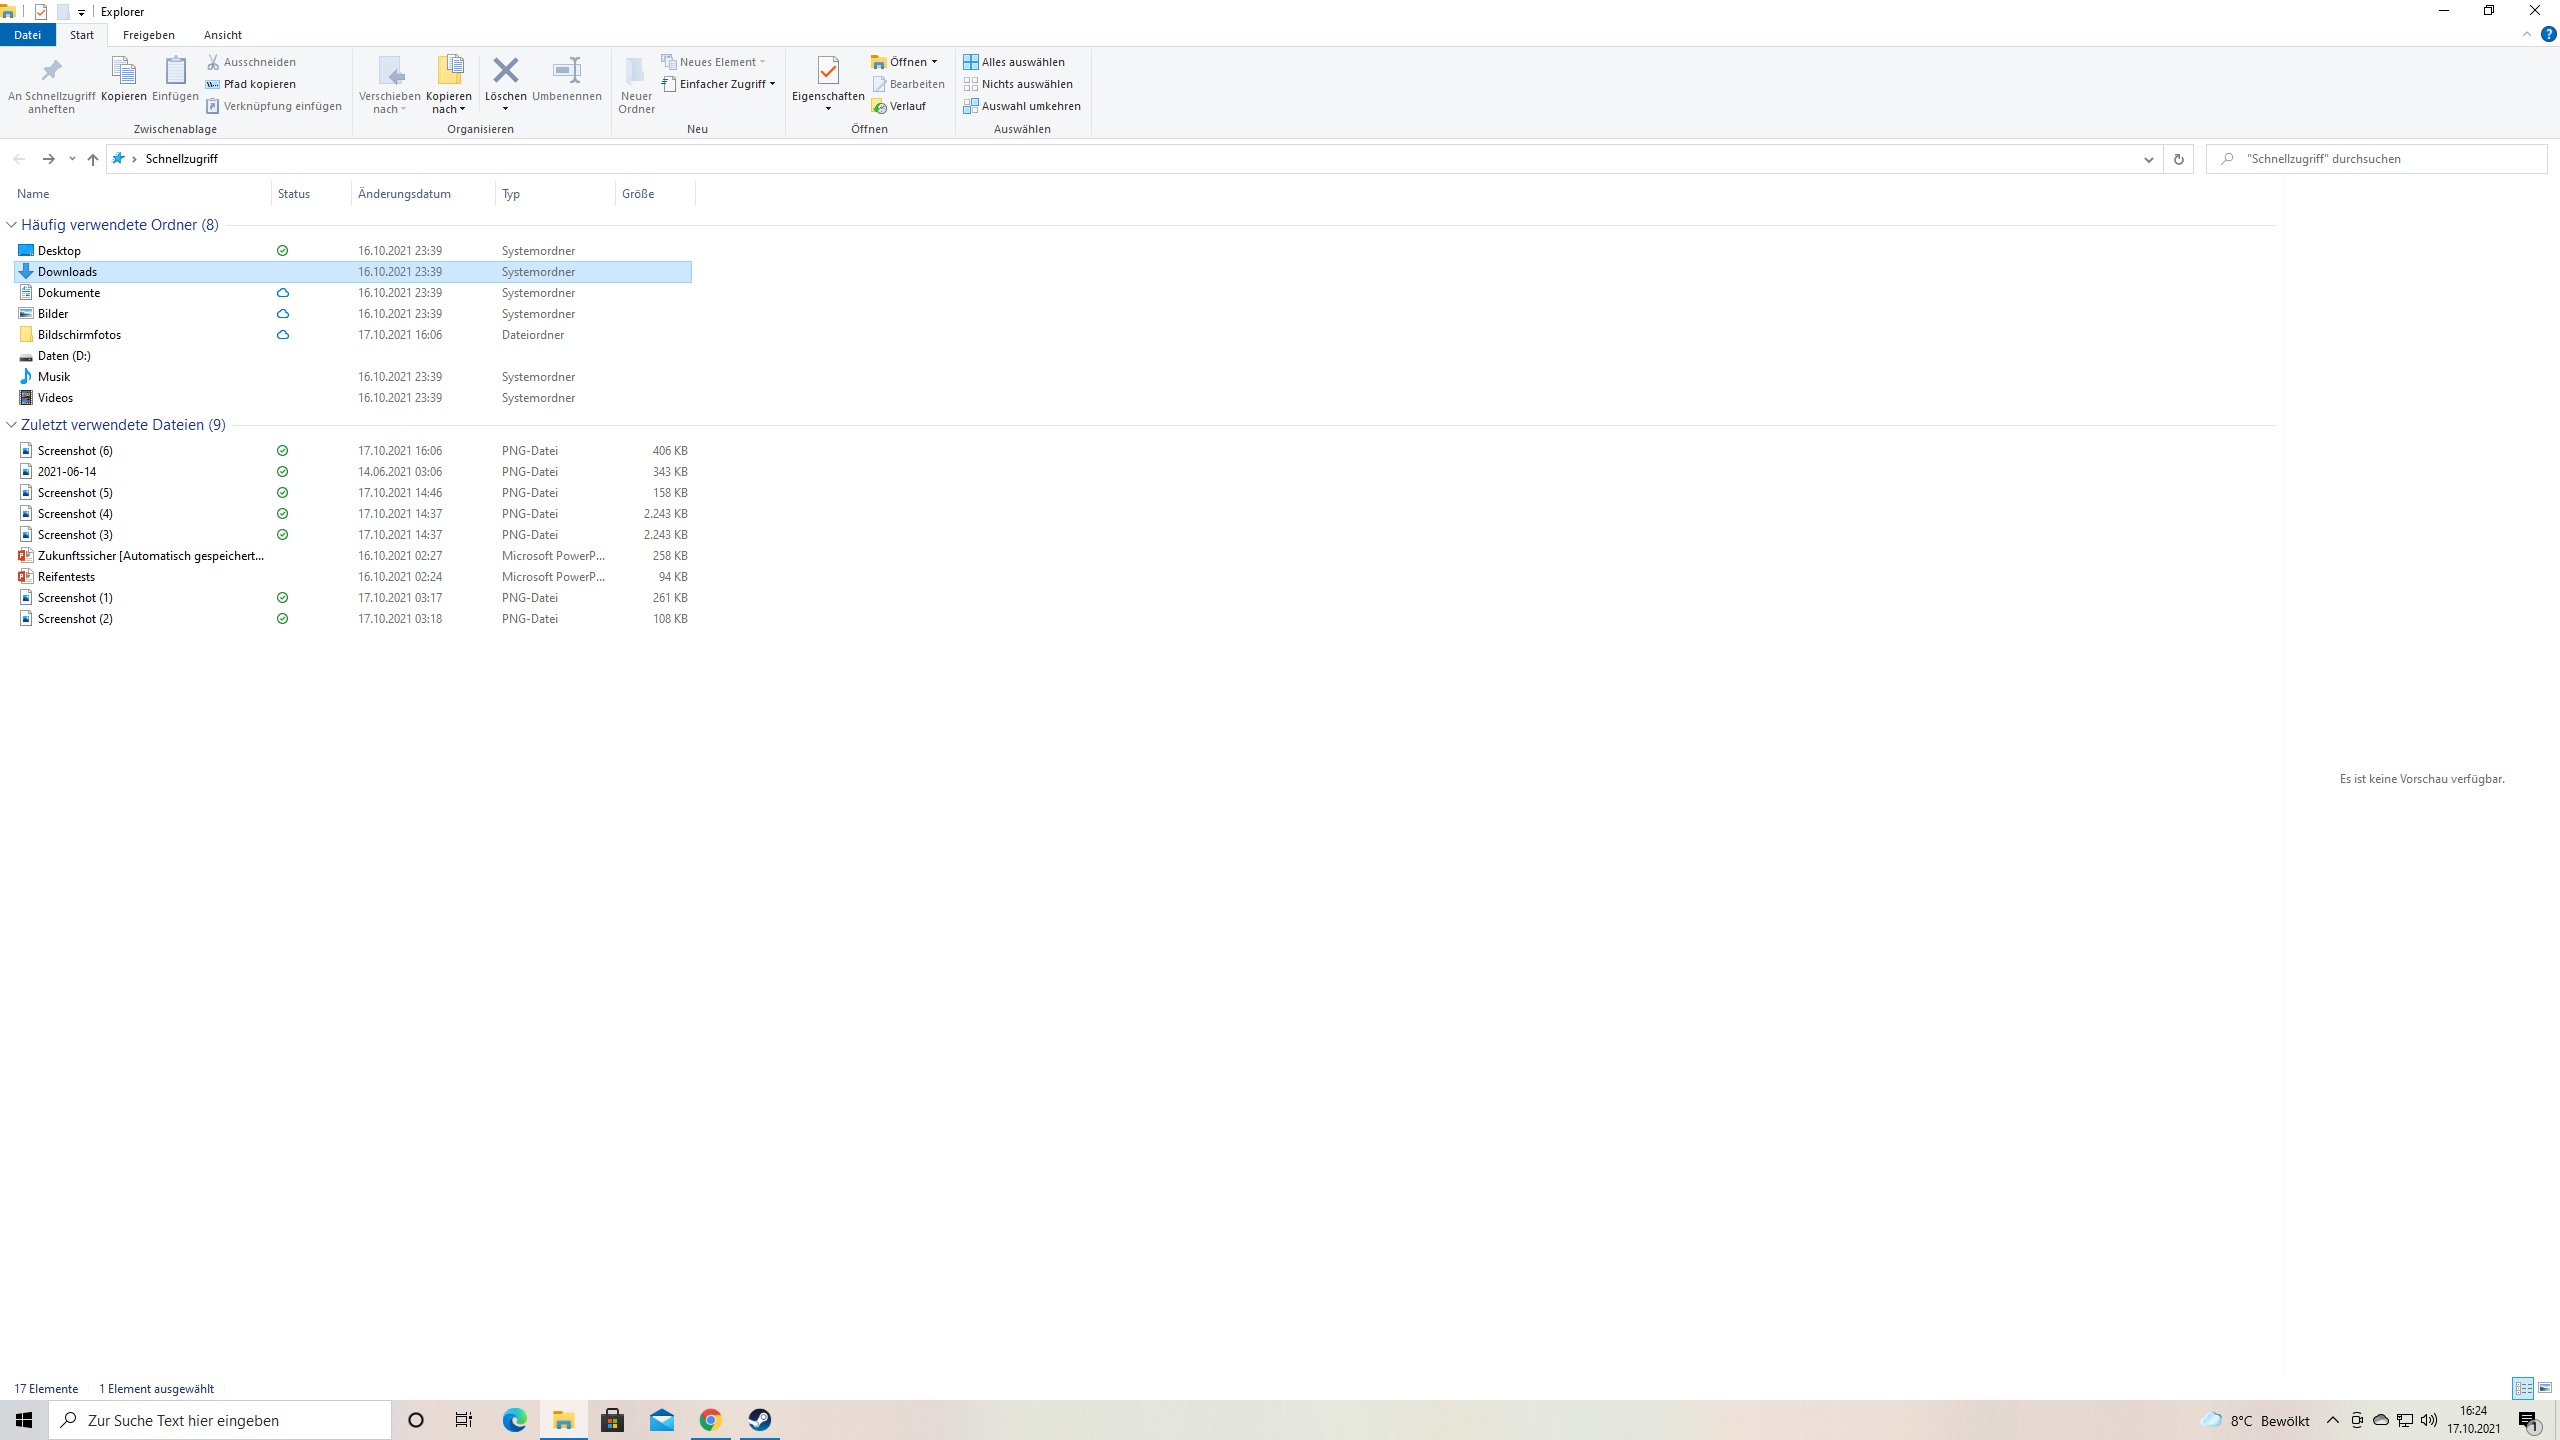Viewport: 2560px width, 1440px height.
Task: Click the Verlauf history button
Action: tap(906, 106)
